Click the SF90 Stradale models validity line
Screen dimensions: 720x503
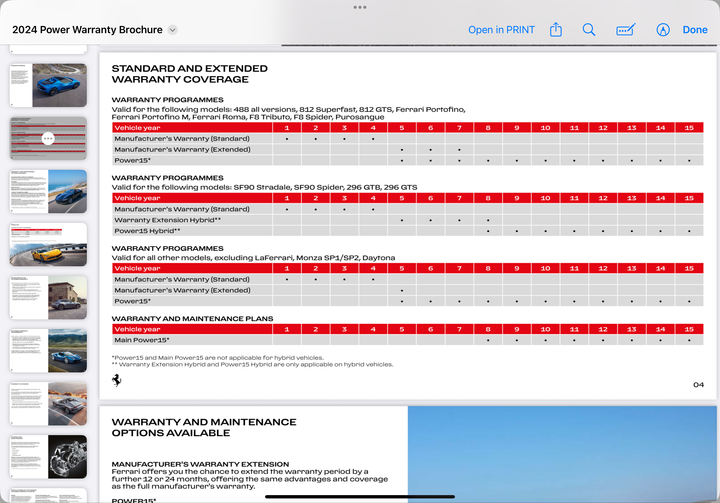pyautogui.click(x=264, y=187)
